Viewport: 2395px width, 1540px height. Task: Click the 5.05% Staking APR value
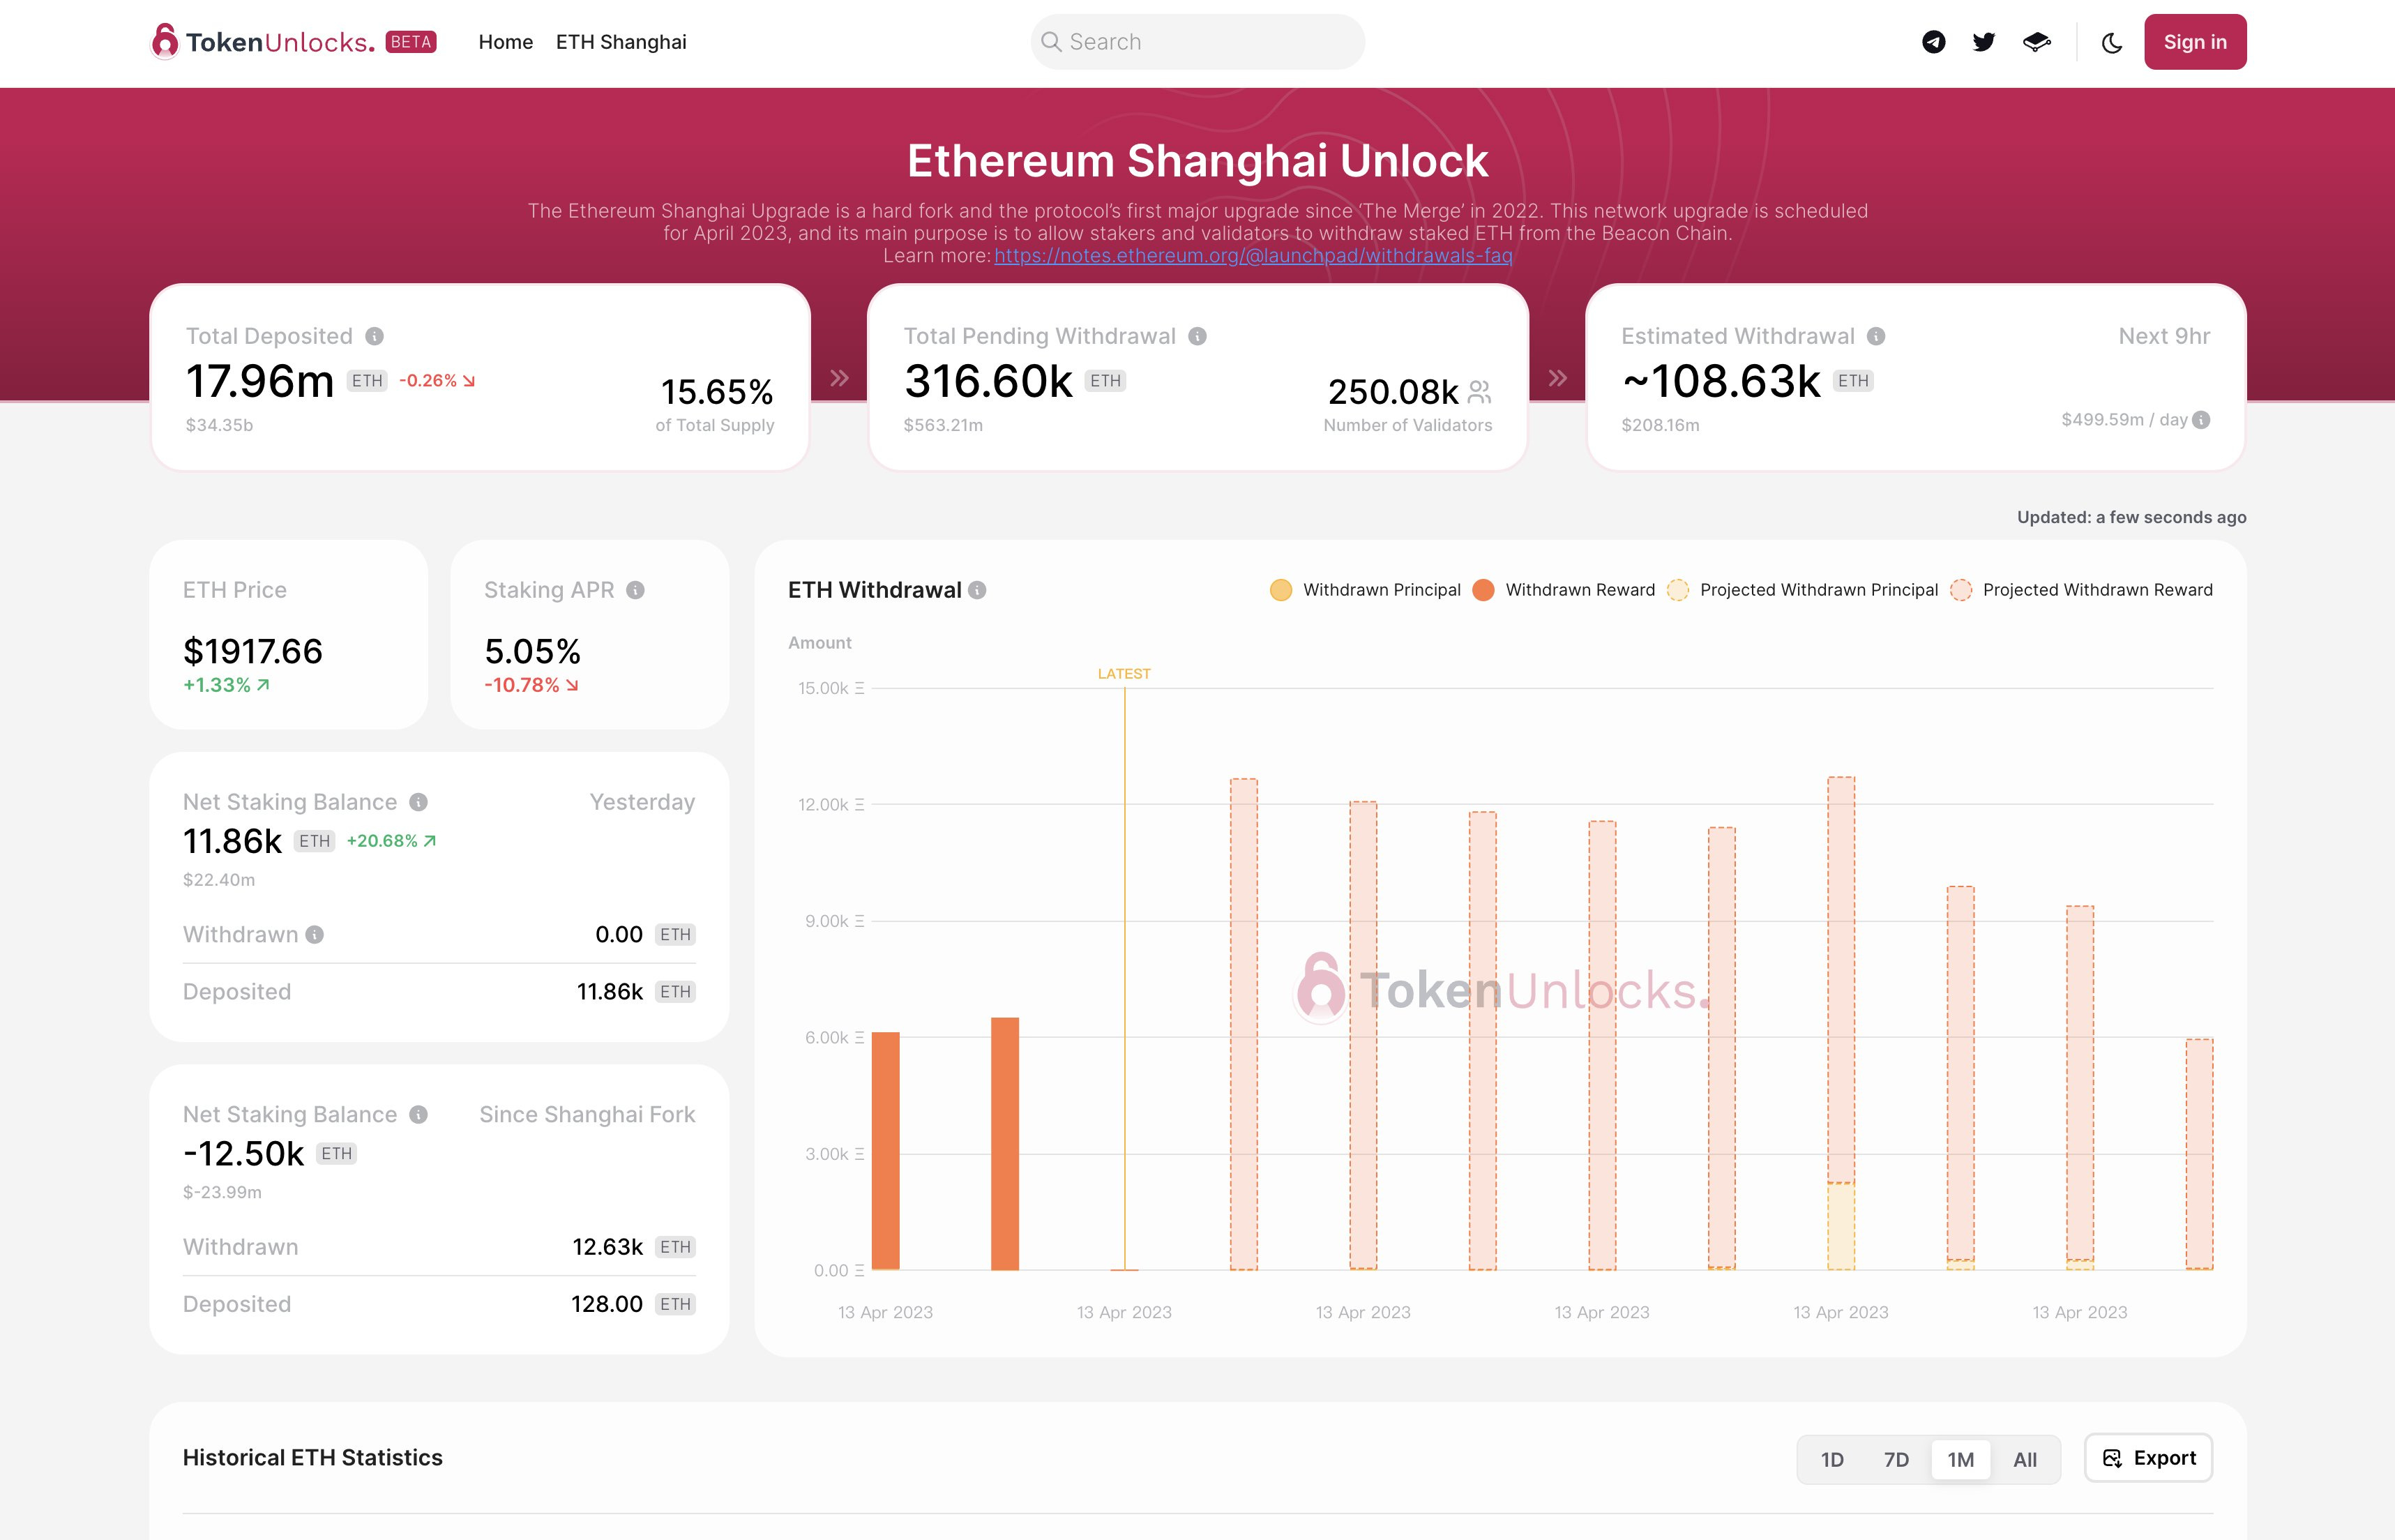point(532,651)
